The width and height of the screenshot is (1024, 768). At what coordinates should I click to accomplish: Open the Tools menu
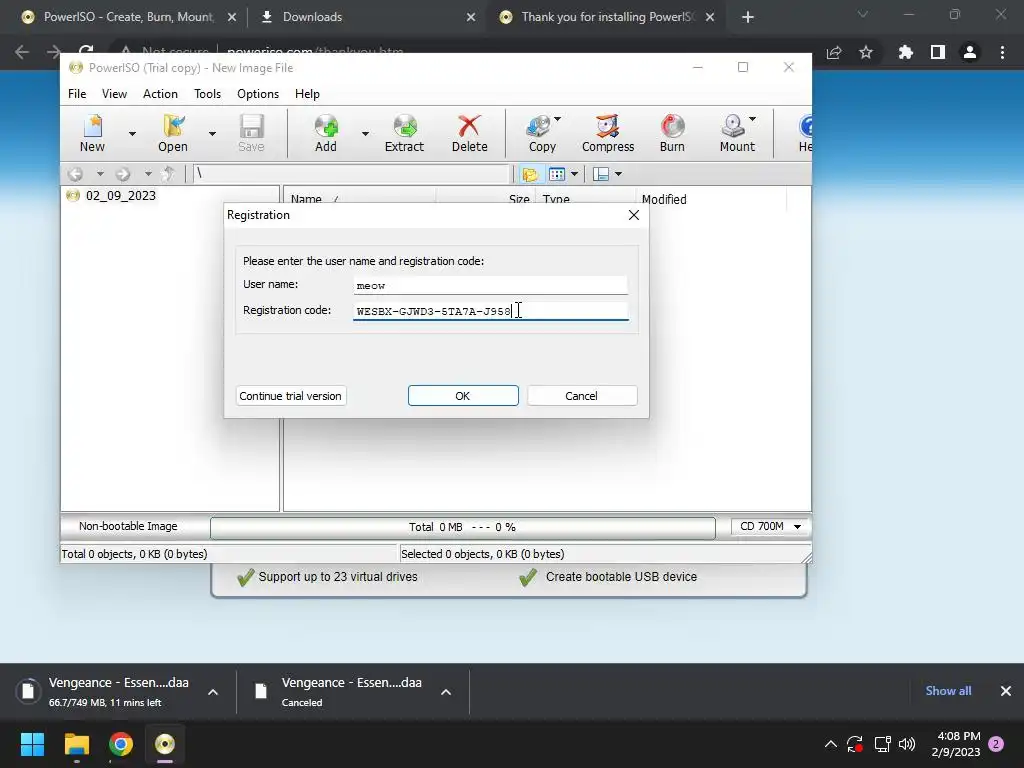tap(207, 94)
